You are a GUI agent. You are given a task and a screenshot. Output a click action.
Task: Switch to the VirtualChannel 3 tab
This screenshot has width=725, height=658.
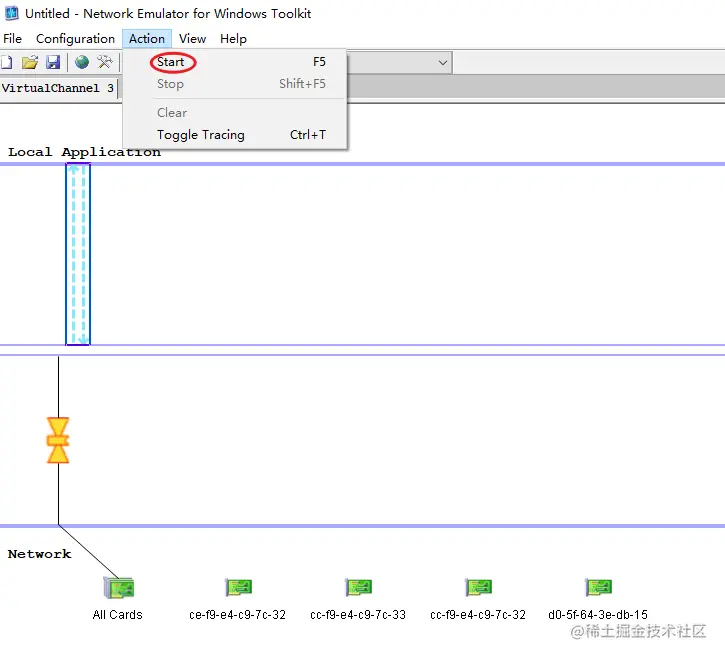[58, 88]
